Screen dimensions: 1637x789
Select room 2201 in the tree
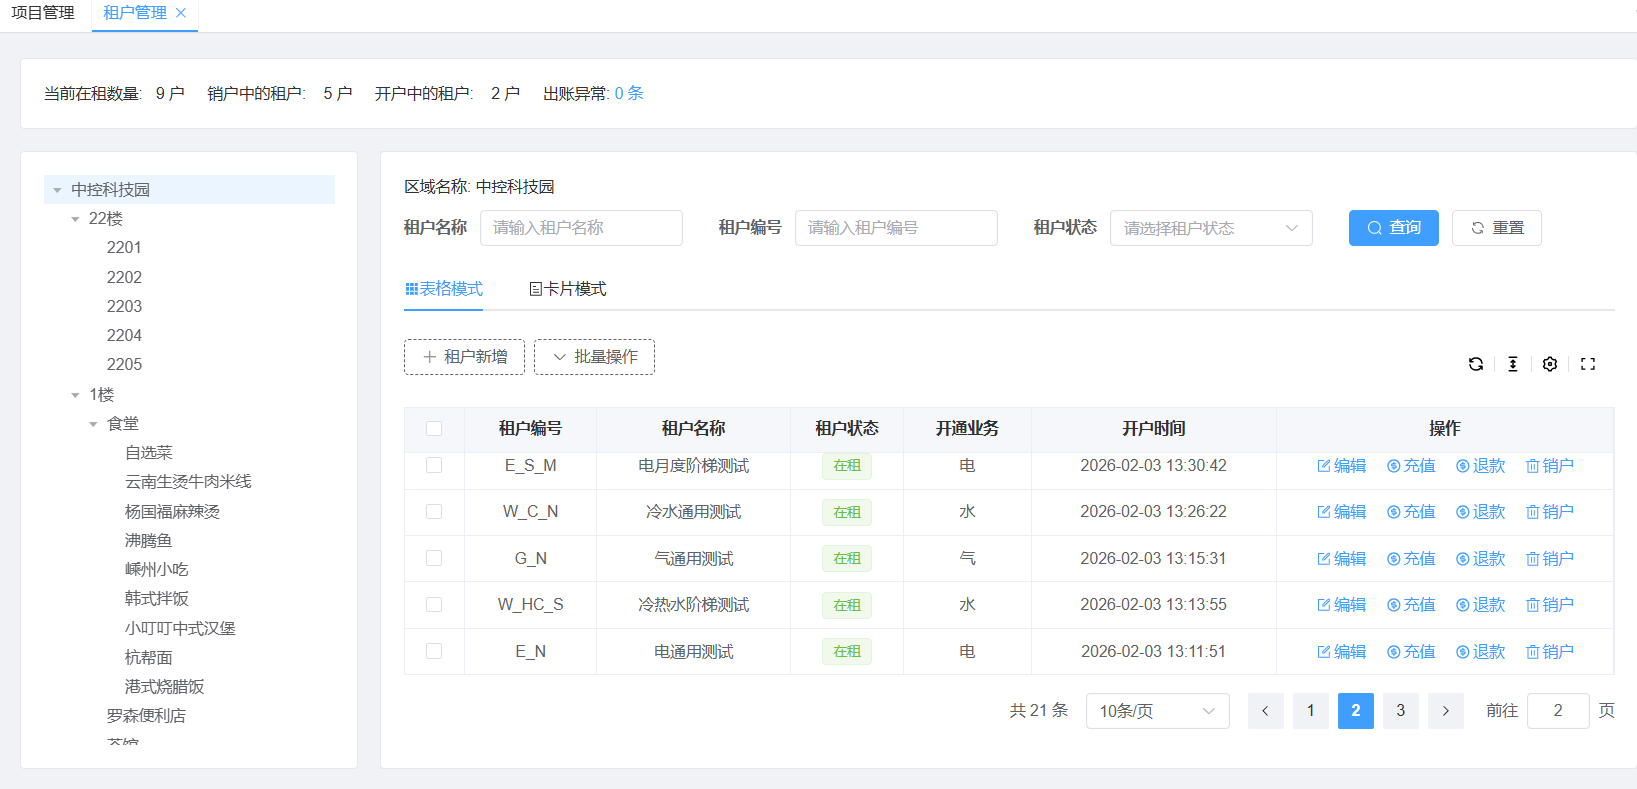[x=124, y=248]
